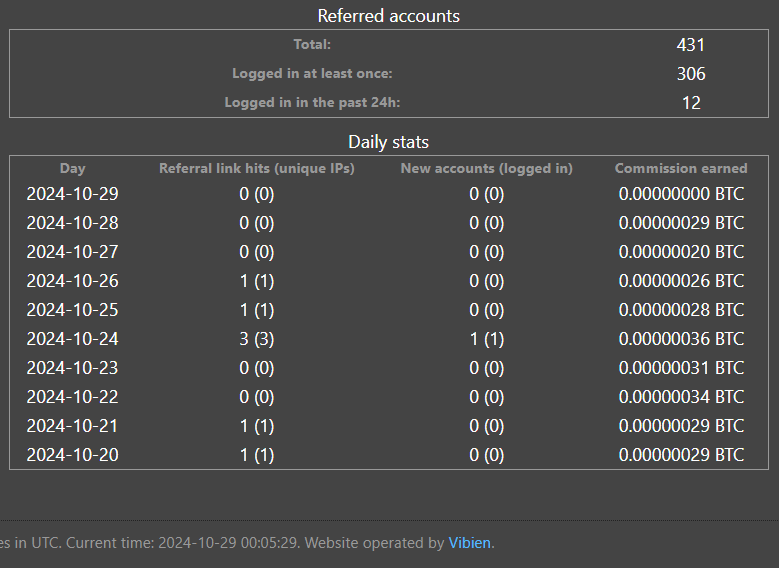This screenshot has width=779, height=568.
Task: Click referral hits 1 (1) for 2024-10-20
Action: pyautogui.click(x=257, y=455)
